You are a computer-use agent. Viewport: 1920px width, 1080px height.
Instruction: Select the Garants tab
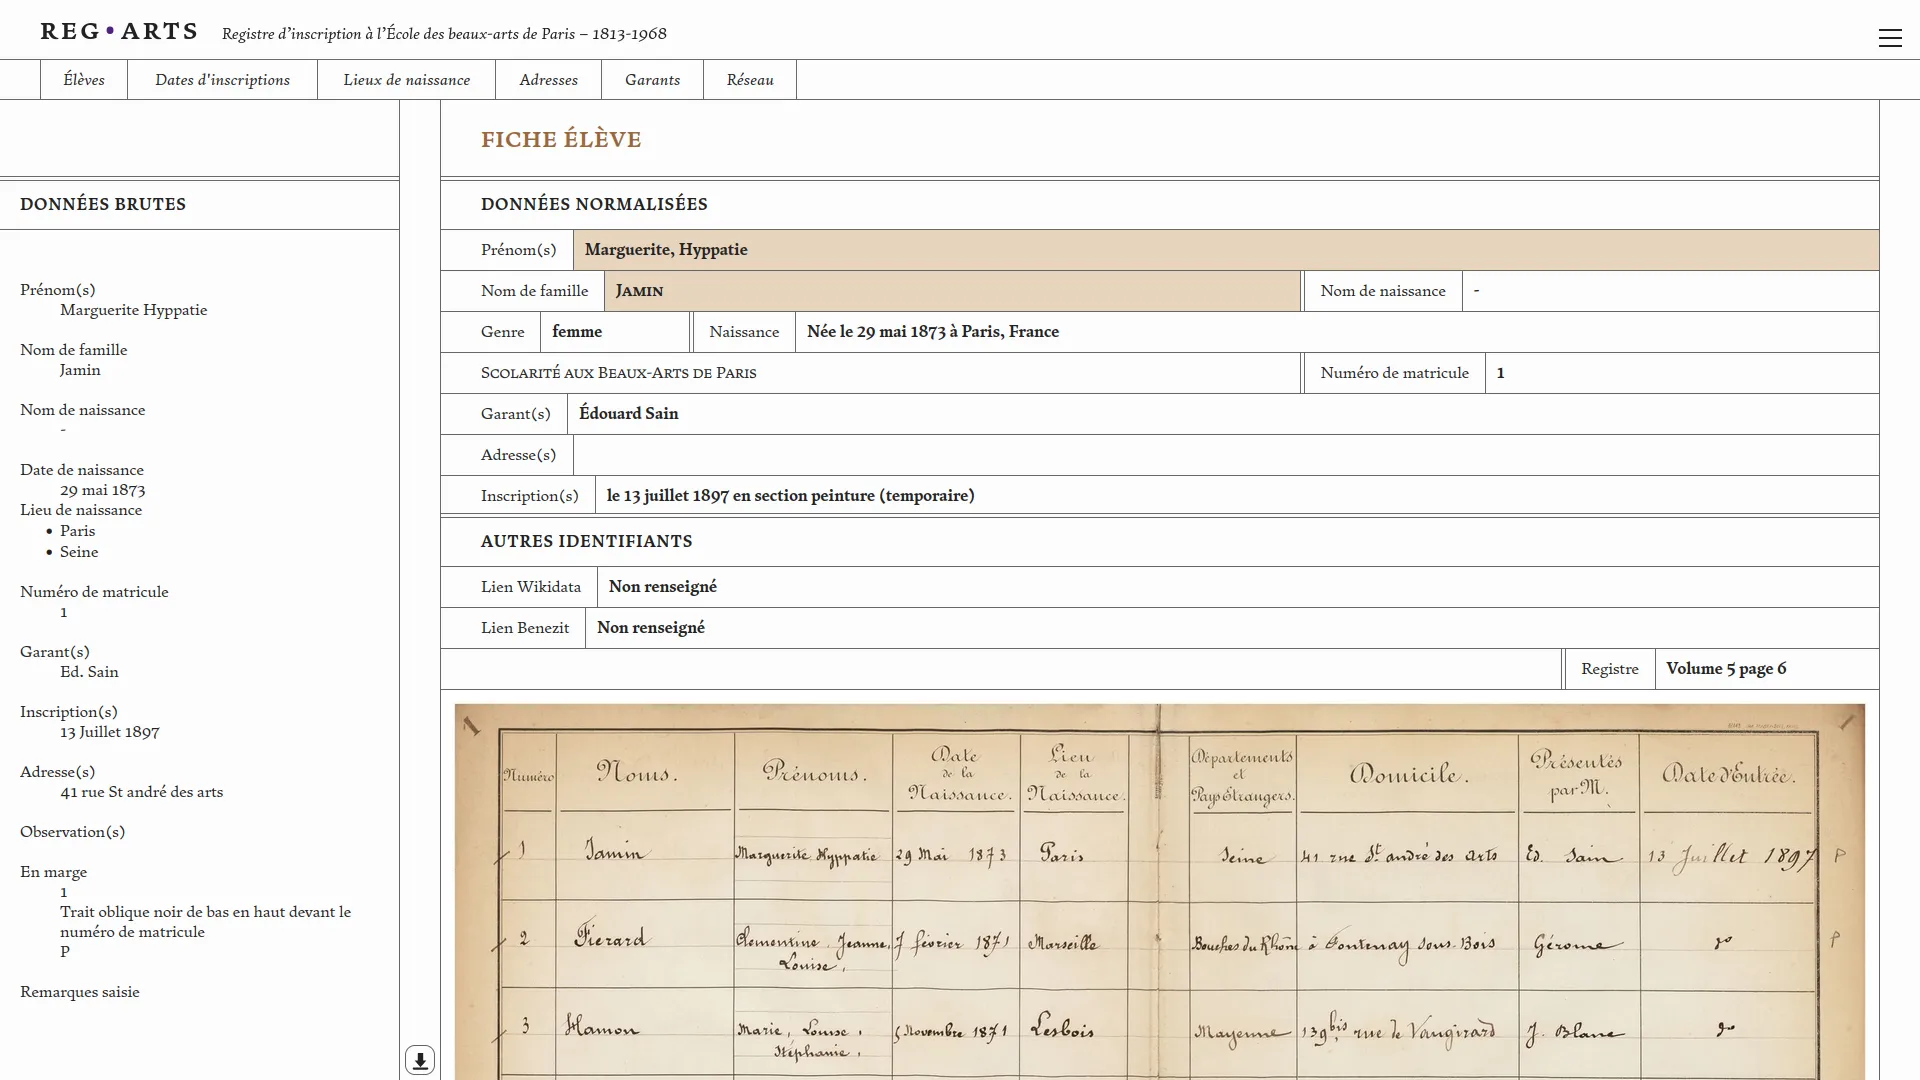pyautogui.click(x=652, y=80)
